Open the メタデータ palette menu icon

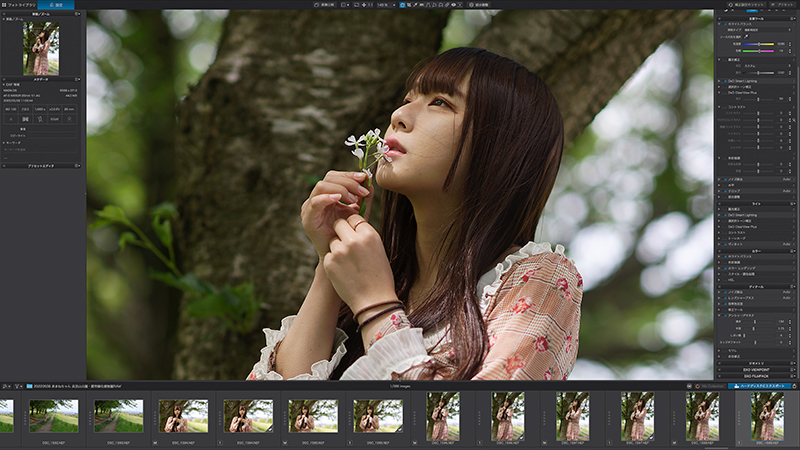(x=78, y=79)
